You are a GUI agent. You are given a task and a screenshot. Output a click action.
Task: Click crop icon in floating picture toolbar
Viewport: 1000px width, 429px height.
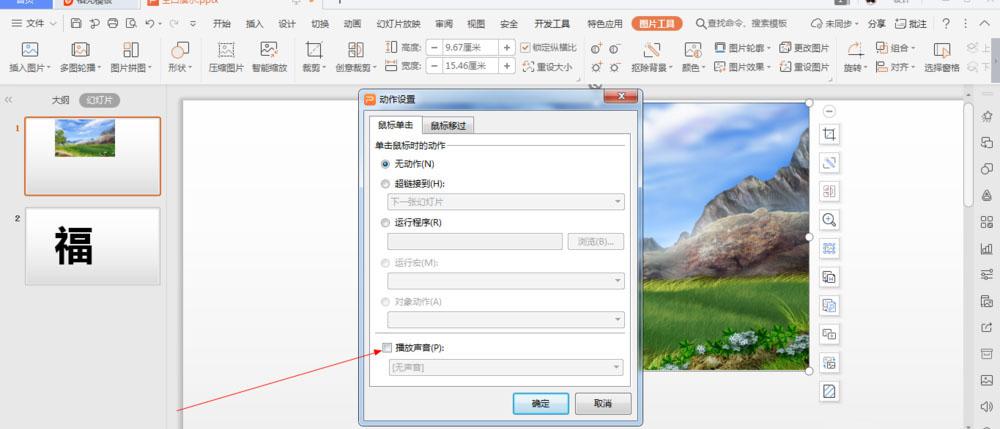point(829,135)
